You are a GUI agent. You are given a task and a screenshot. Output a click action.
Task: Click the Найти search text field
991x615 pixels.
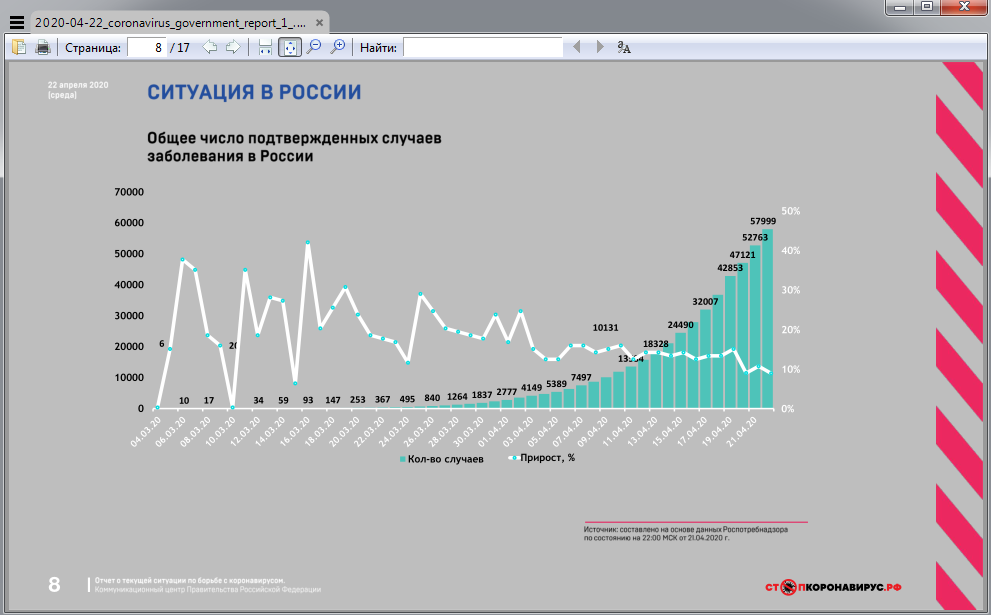click(x=482, y=47)
